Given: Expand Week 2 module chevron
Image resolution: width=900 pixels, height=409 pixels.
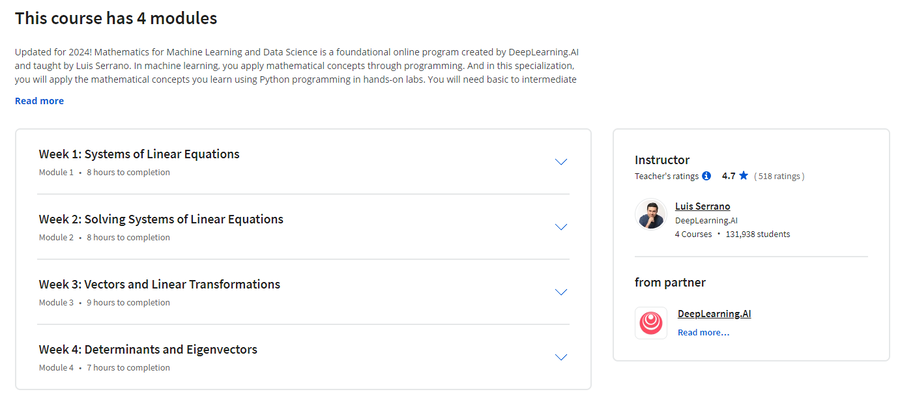Looking at the screenshot, I should coord(561,227).
